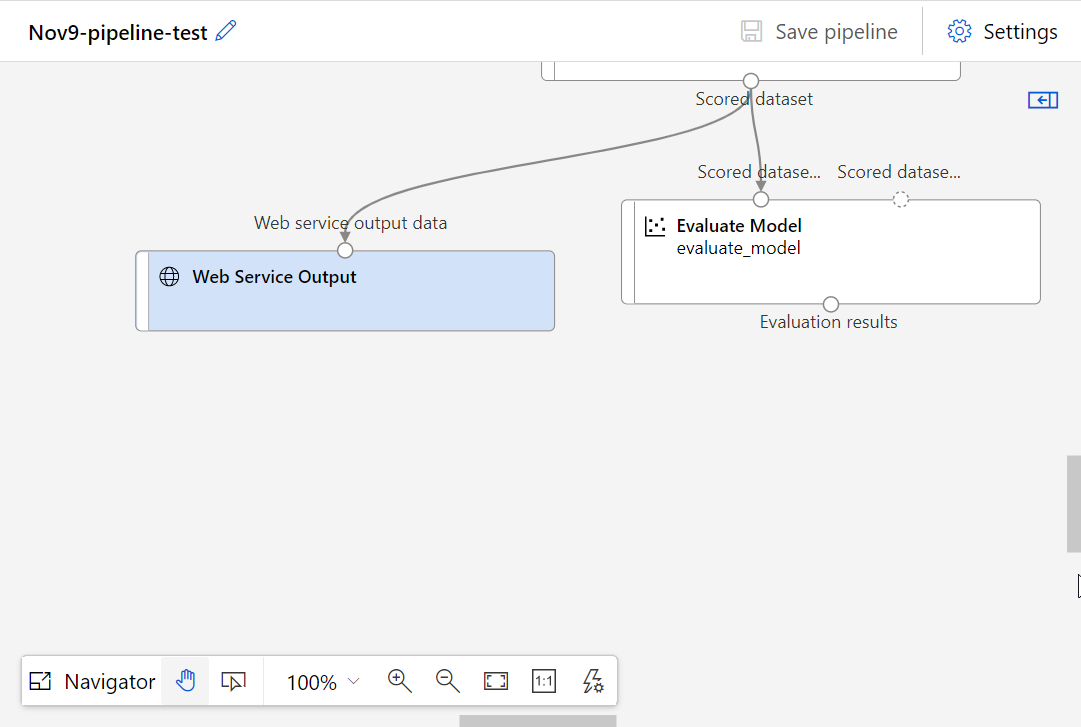The width and height of the screenshot is (1081, 727).
Task: Click the zoom out magnifier
Action: tap(448, 682)
